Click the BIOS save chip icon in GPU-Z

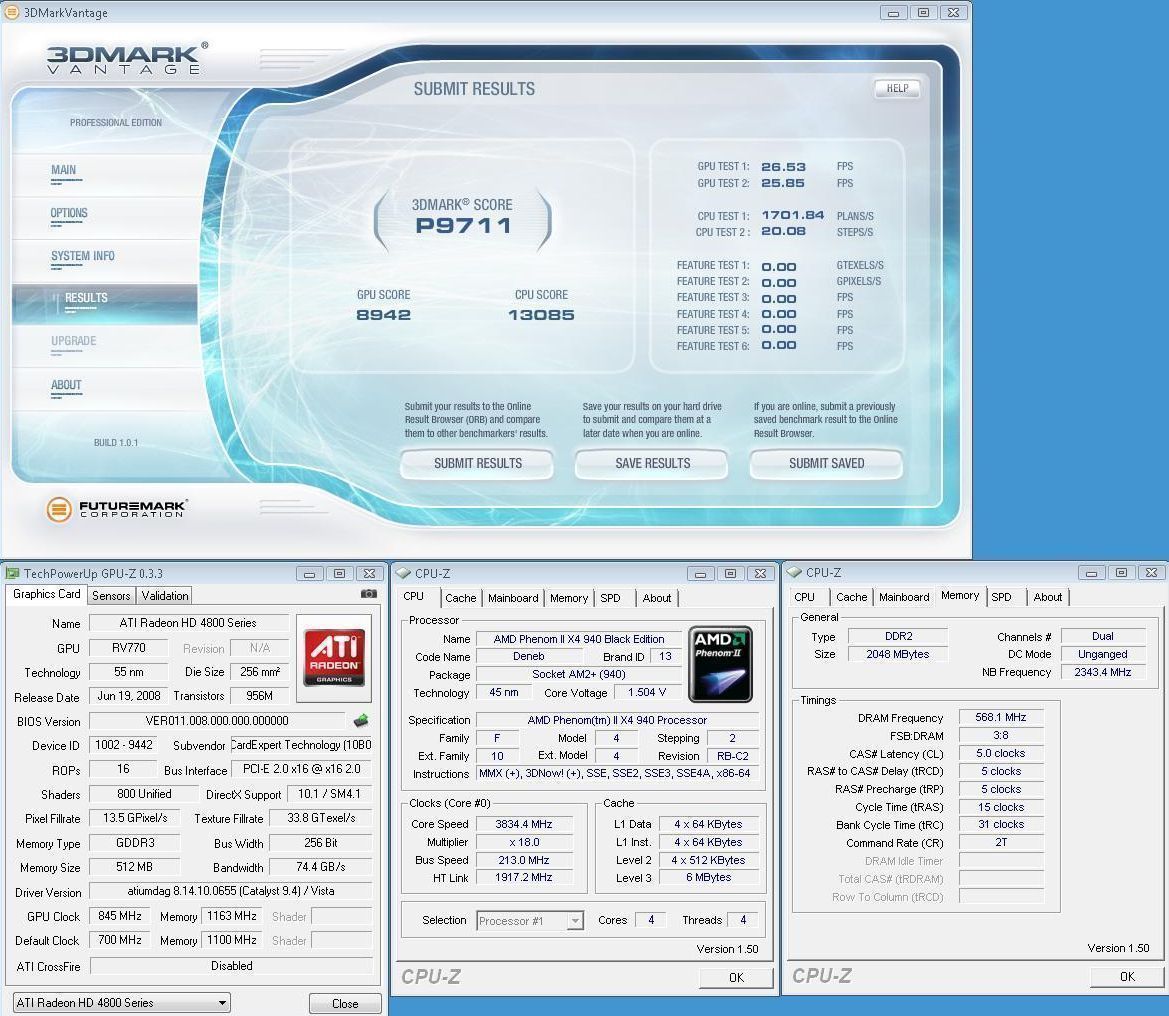coord(361,720)
